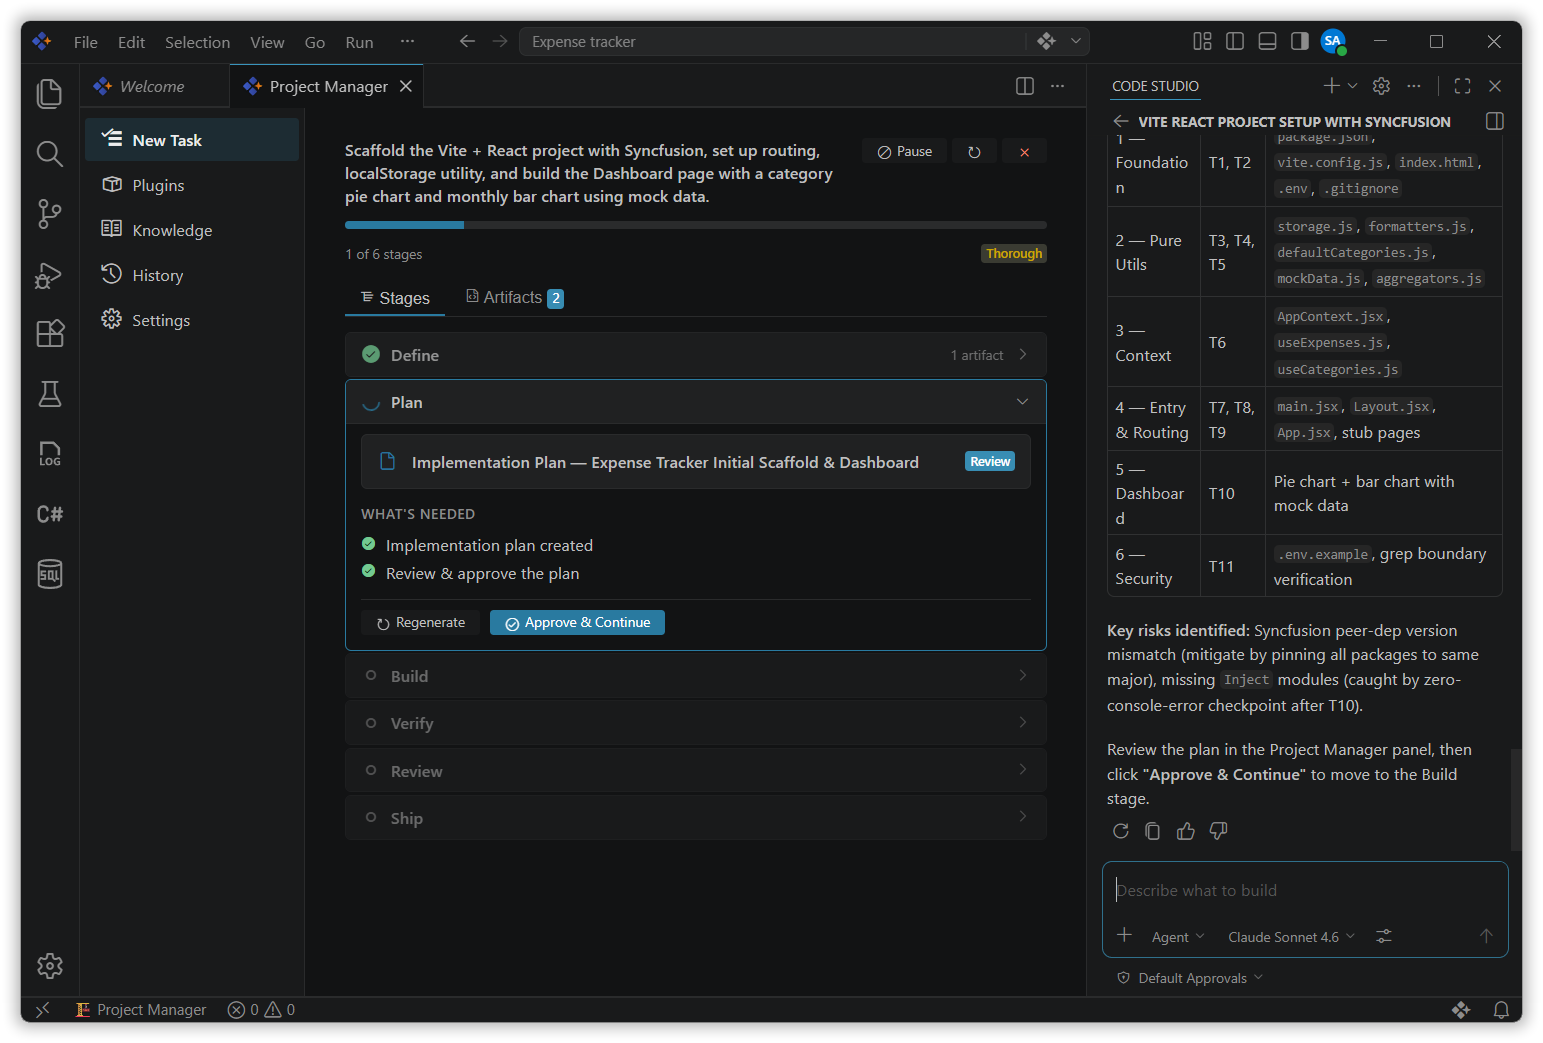
Task: Open the Customize Layout control
Action: coord(1202,41)
